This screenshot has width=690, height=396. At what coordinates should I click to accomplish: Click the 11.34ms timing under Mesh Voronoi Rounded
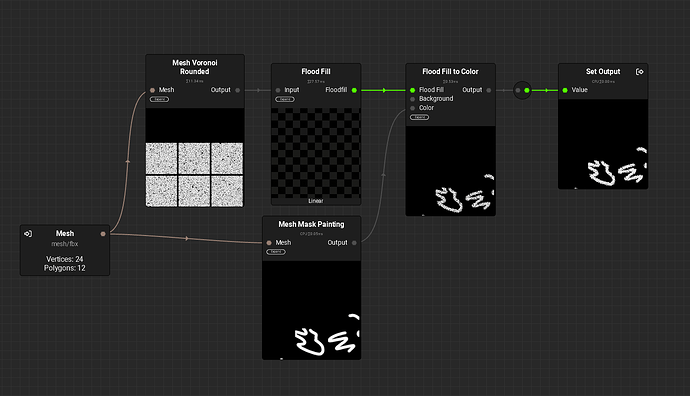tap(195, 81)
